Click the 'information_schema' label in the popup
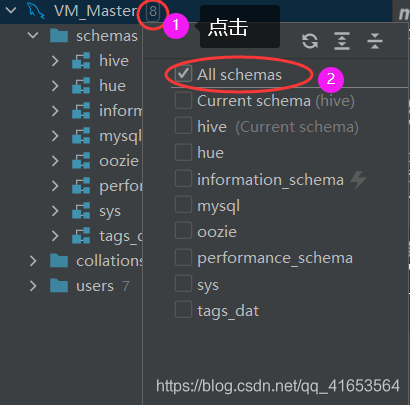Screen dimensions: 410x405 [x=270, y=180]
